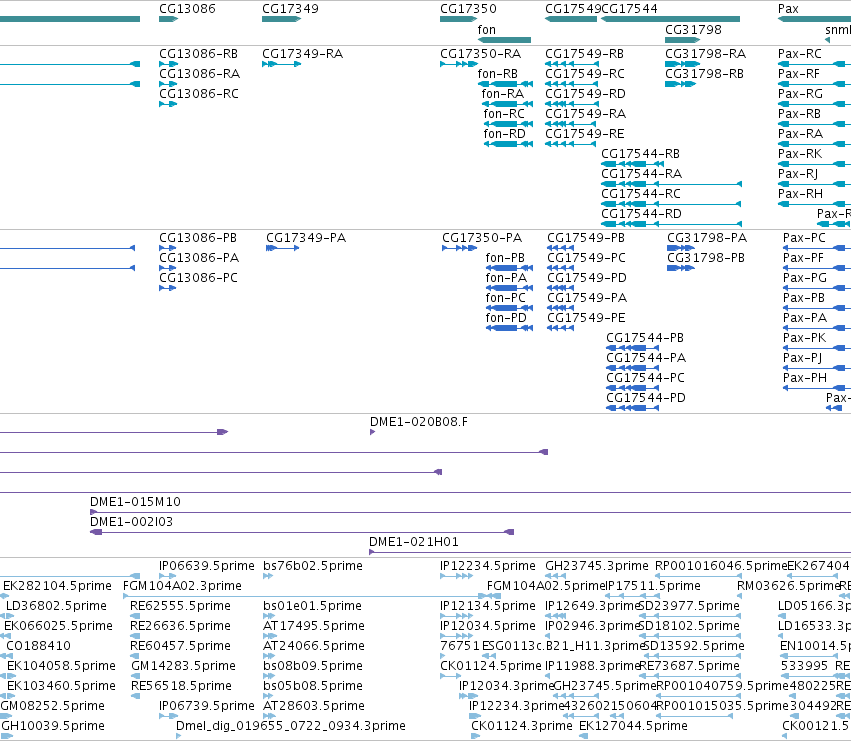Open EST CO188410

(x=38, y=647)
